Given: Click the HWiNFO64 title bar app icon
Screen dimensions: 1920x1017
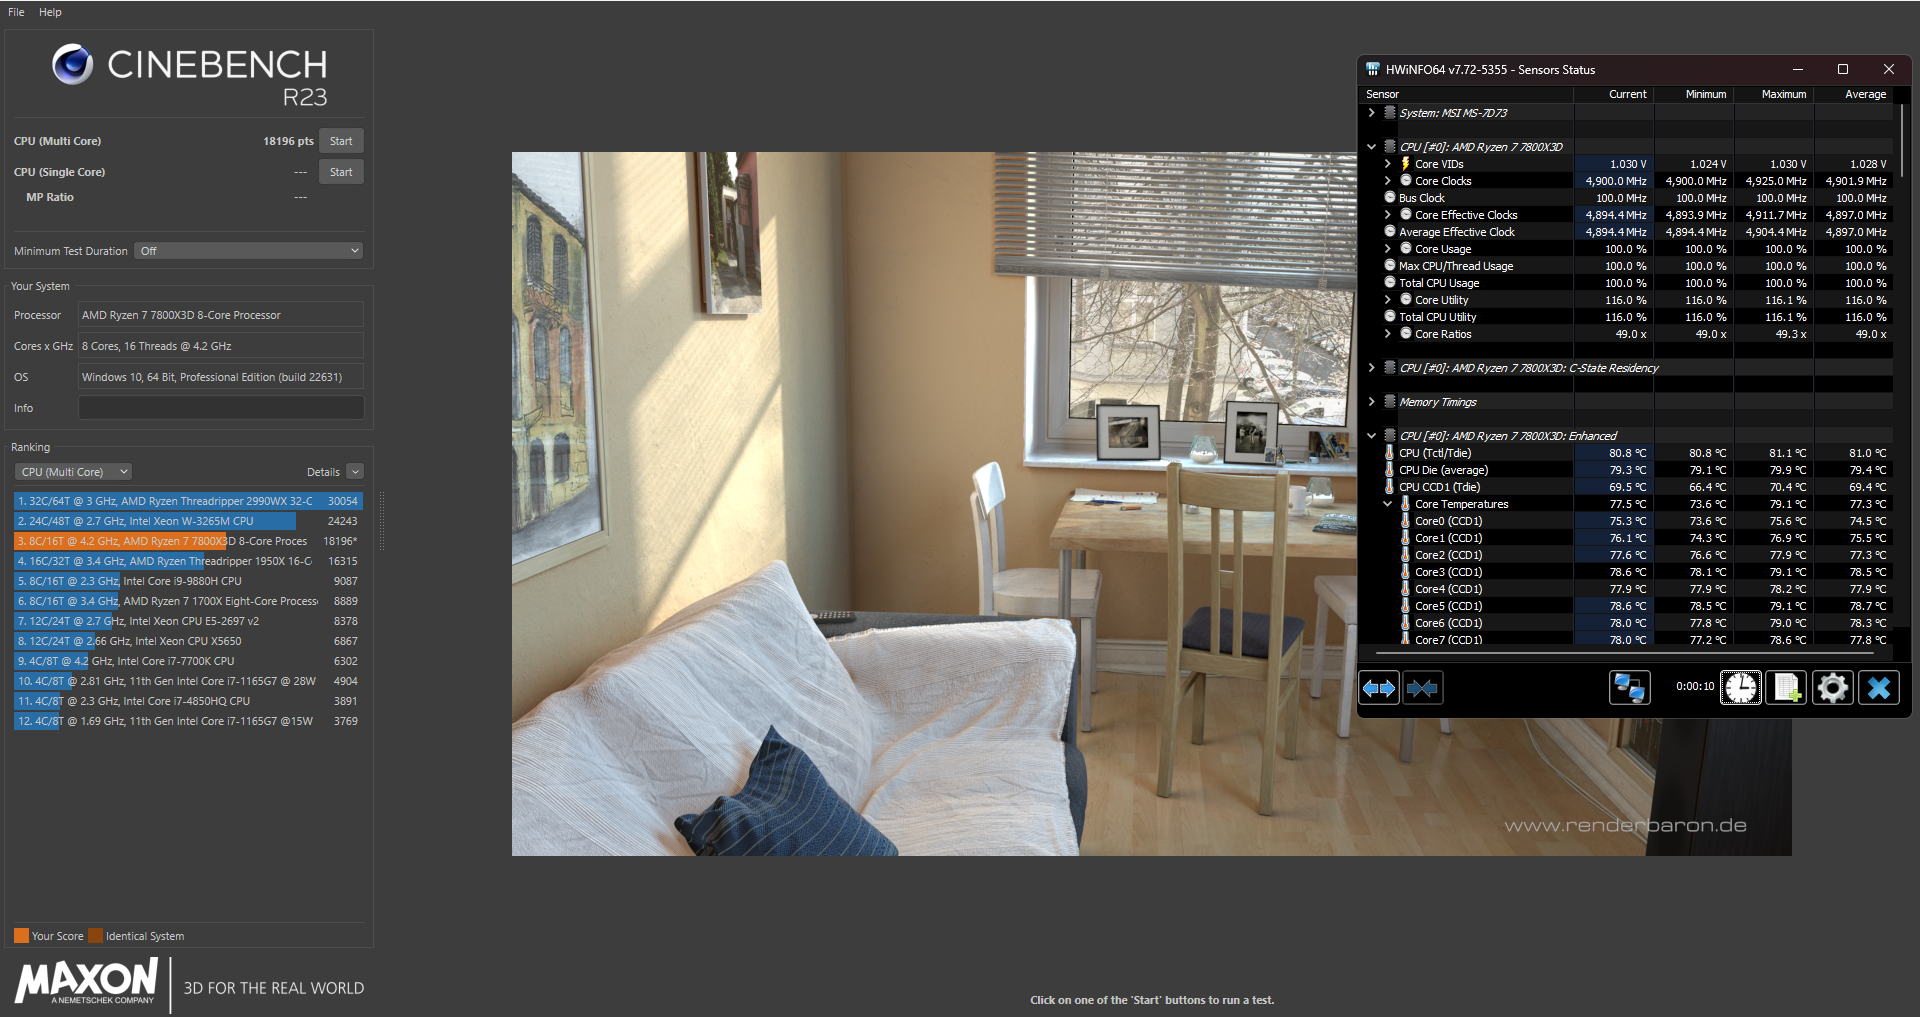Looking at the screenshot, I should (1373, 69).
